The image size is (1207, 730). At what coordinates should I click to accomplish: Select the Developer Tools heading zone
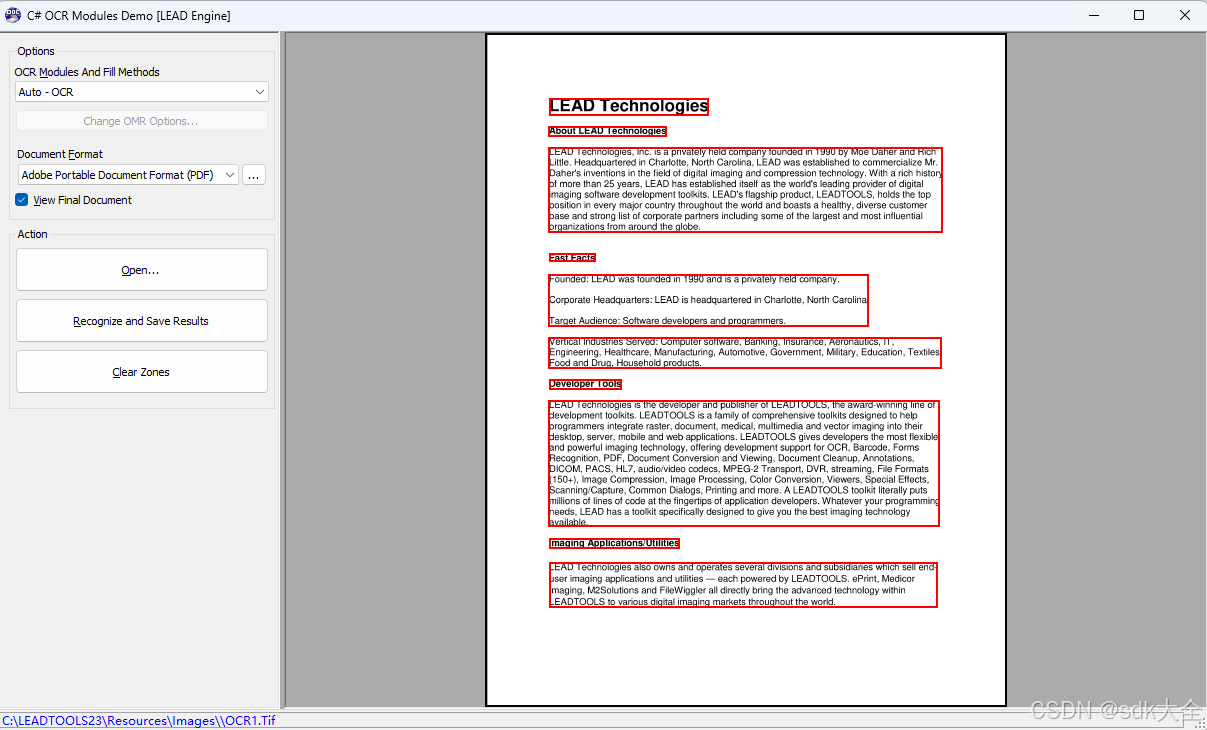585,384
